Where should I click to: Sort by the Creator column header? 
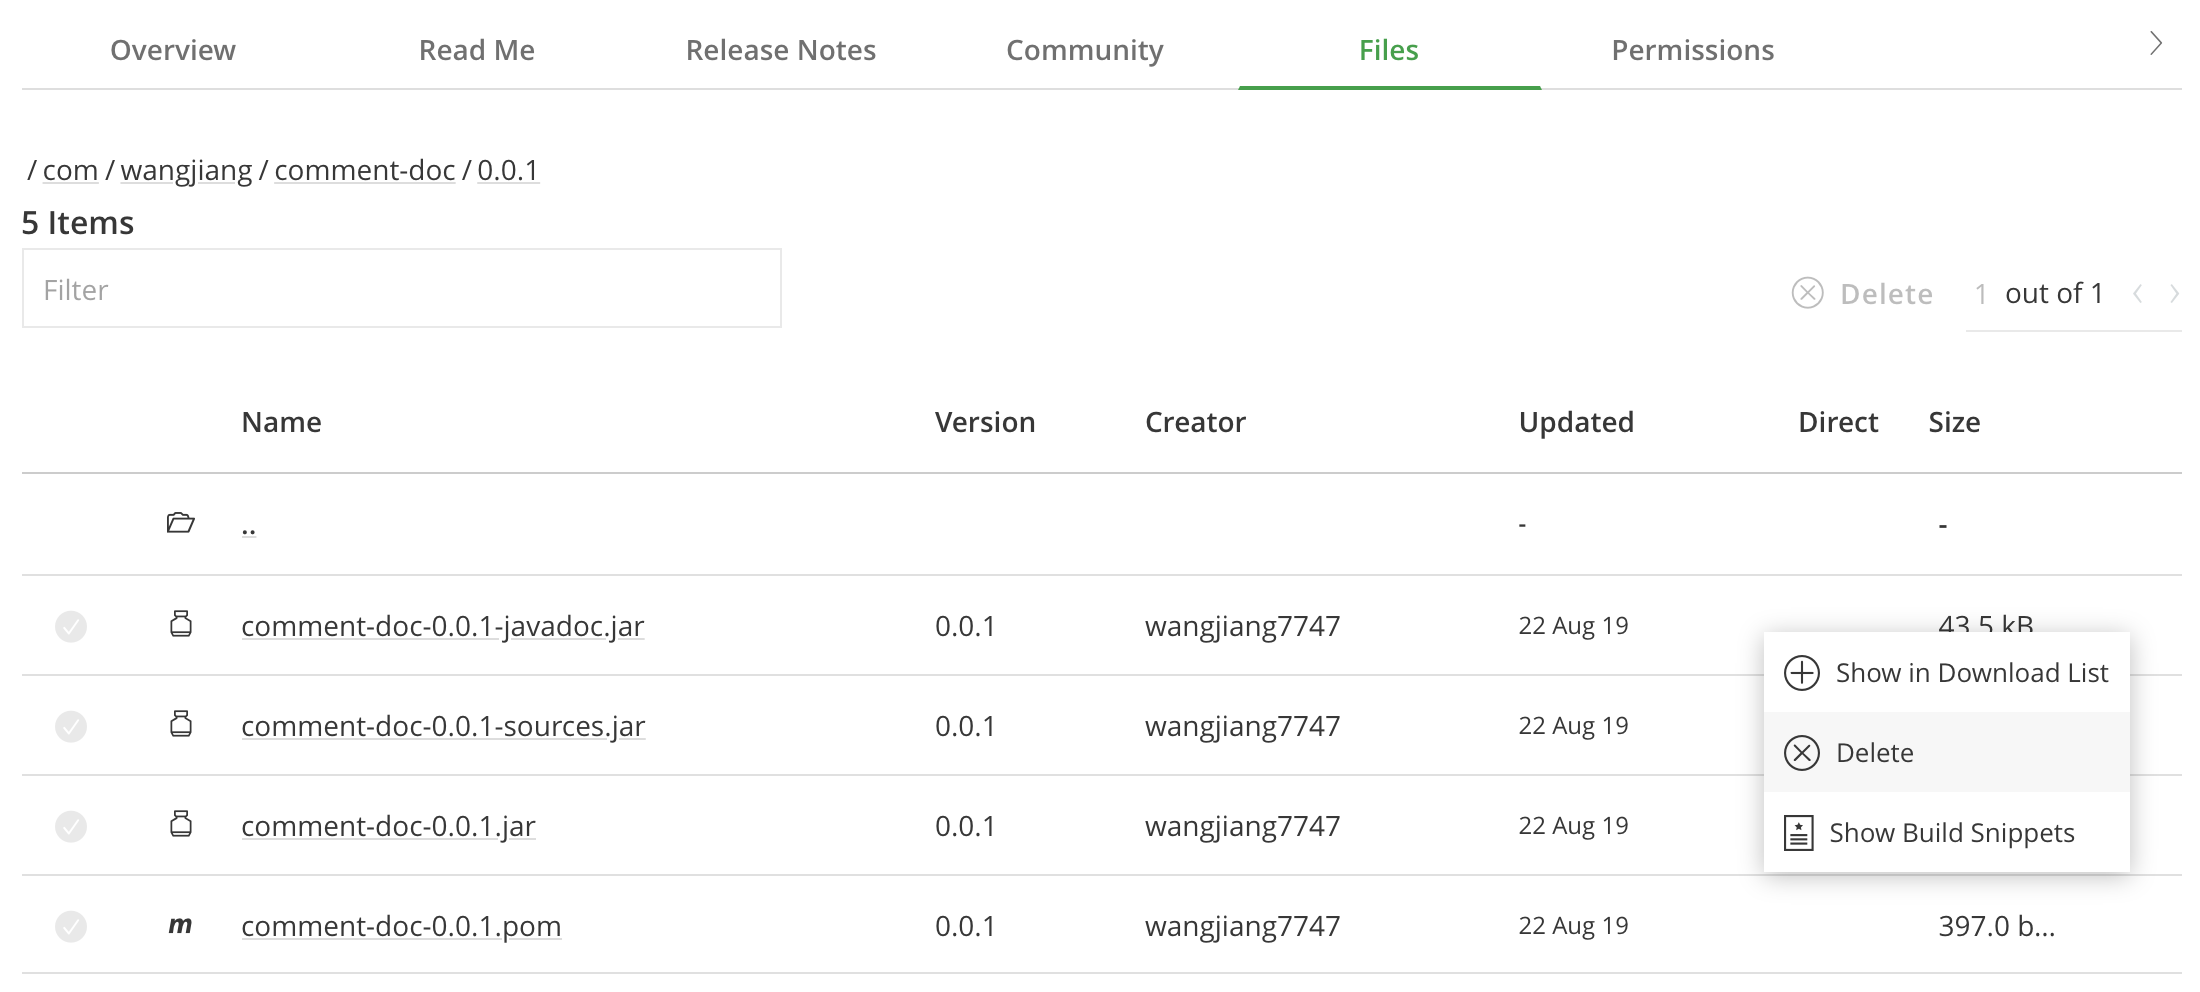pos(1195,422)
